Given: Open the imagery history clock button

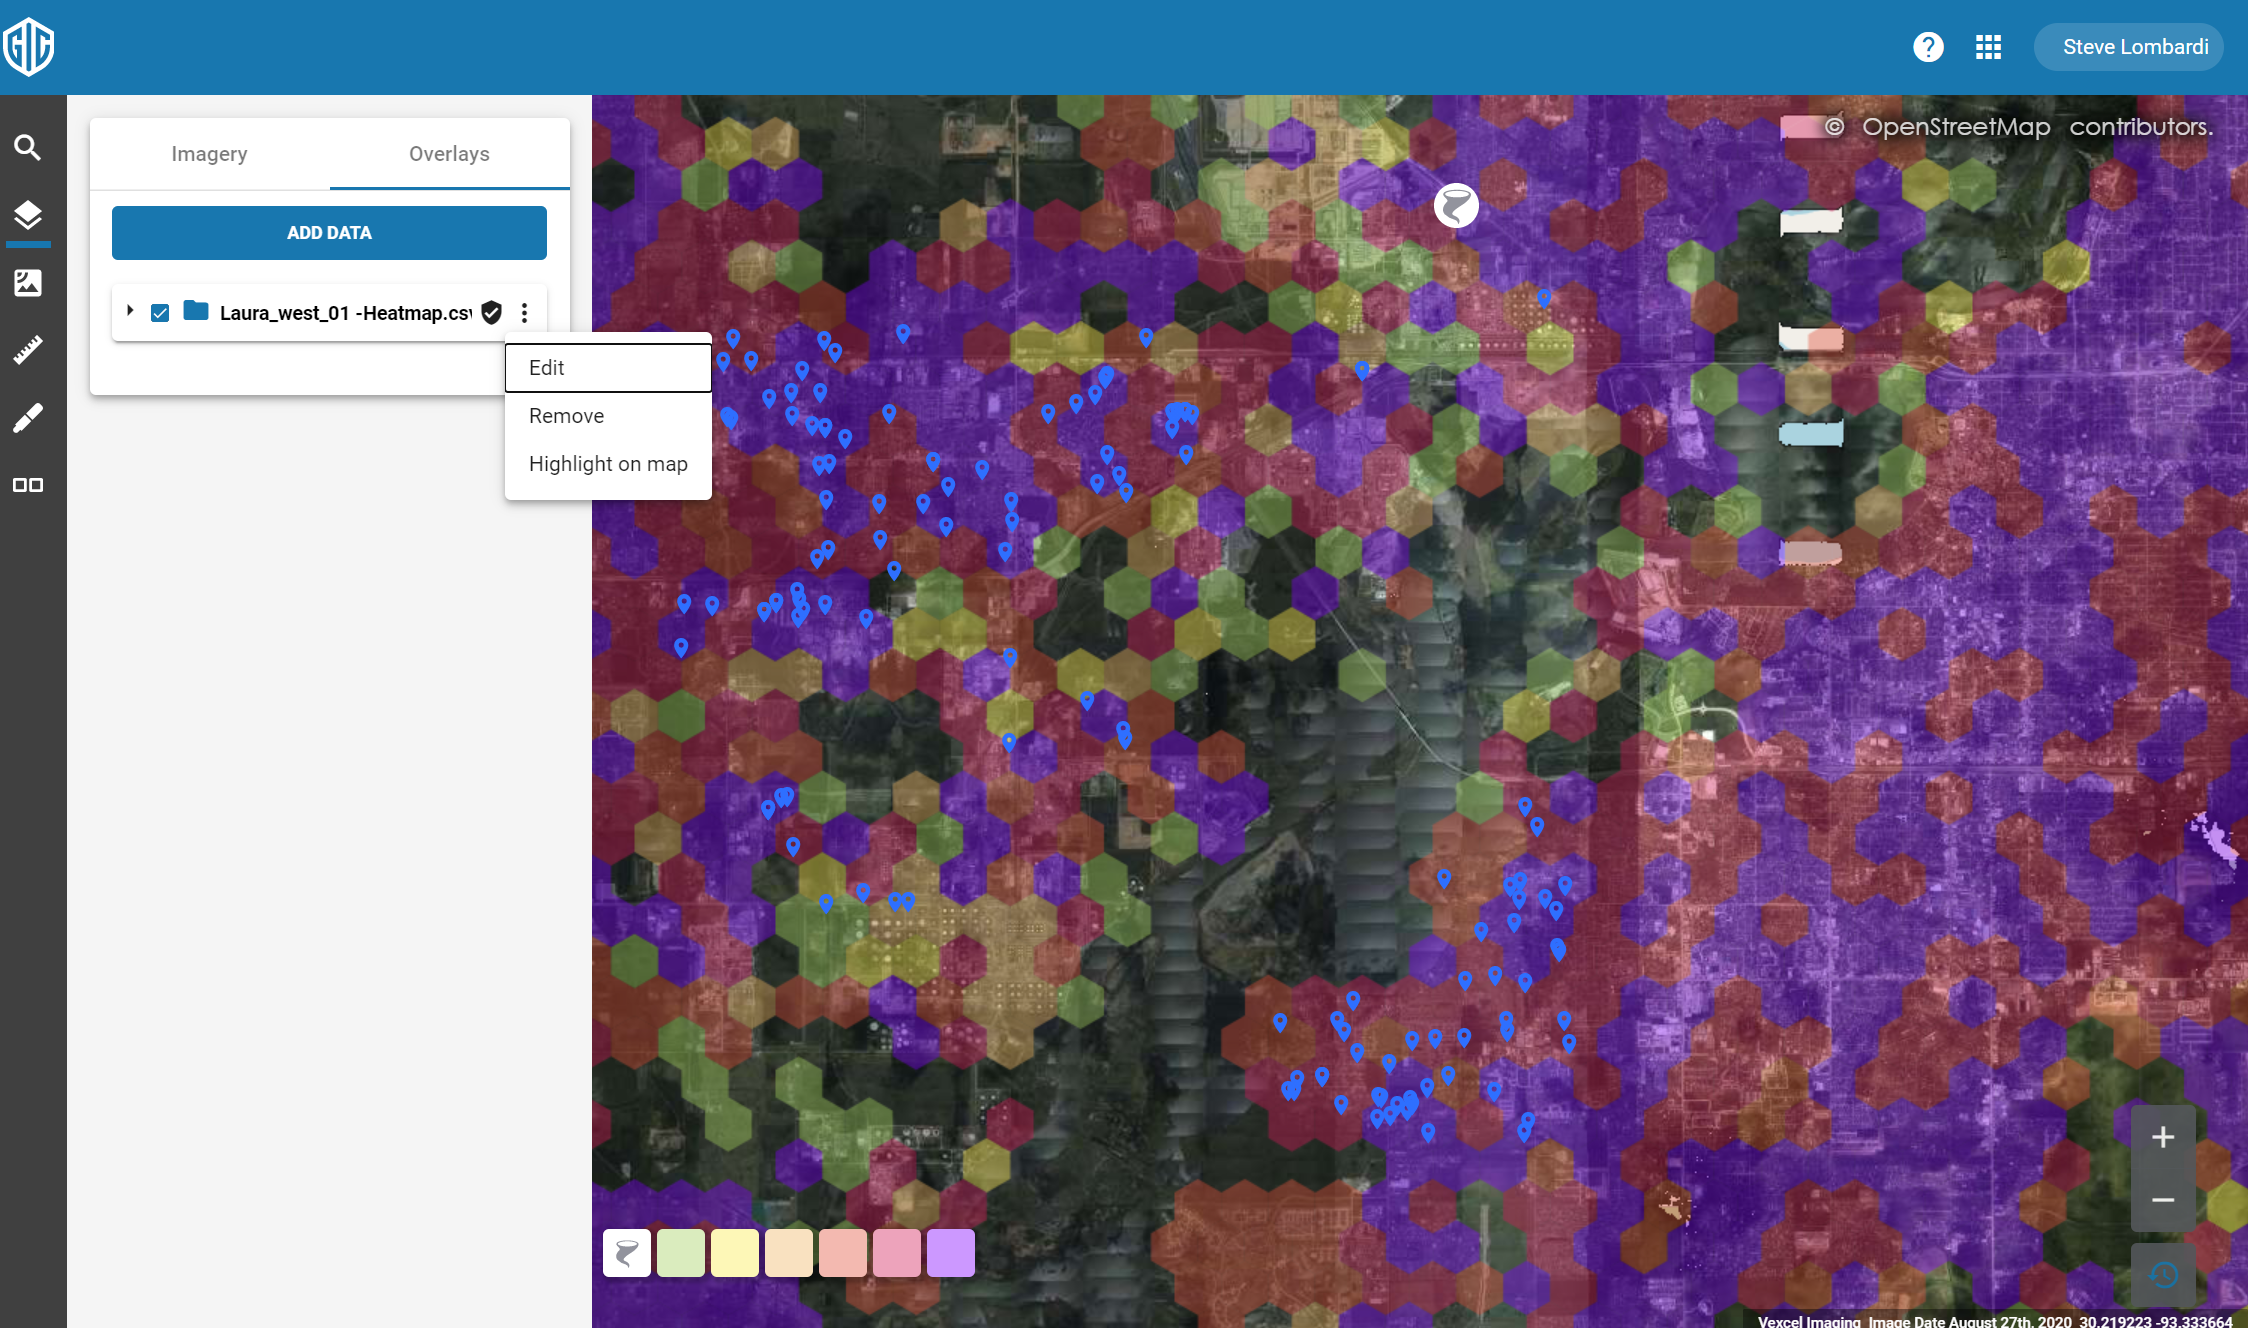Looking at the screenshot, I should click(x=2163, y=1274).
